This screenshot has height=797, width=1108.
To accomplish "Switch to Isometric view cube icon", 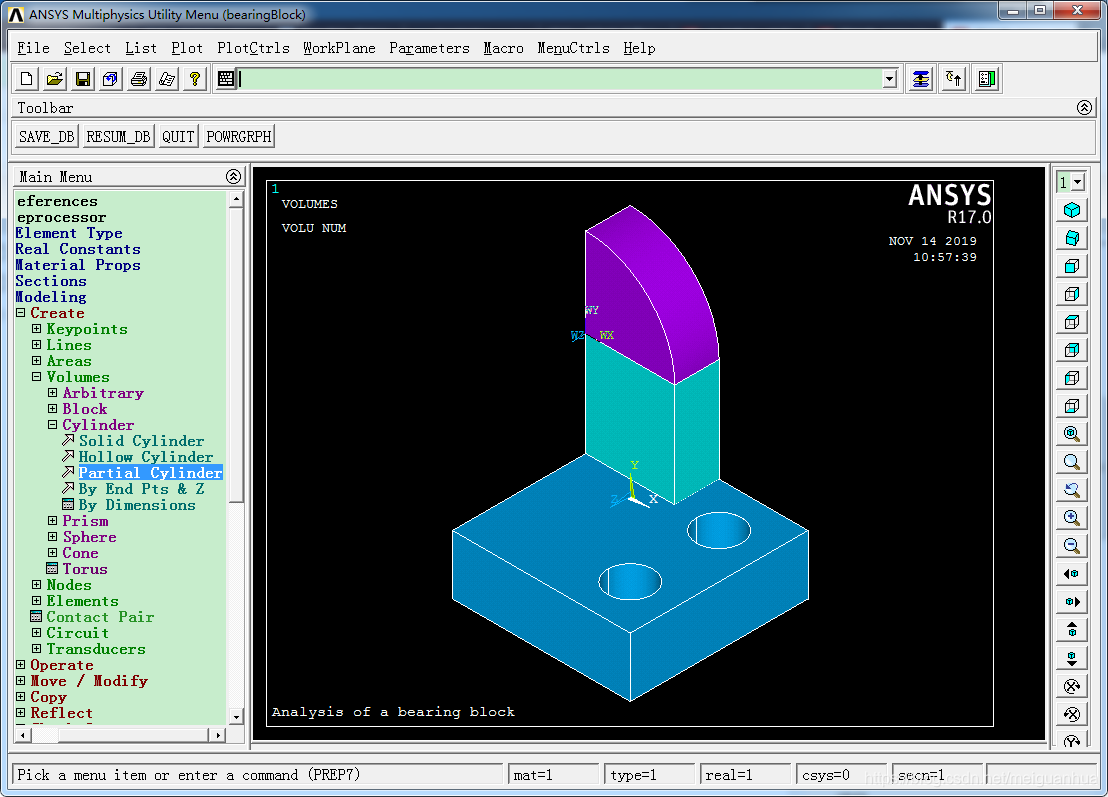I will [x=1072, y=210].
